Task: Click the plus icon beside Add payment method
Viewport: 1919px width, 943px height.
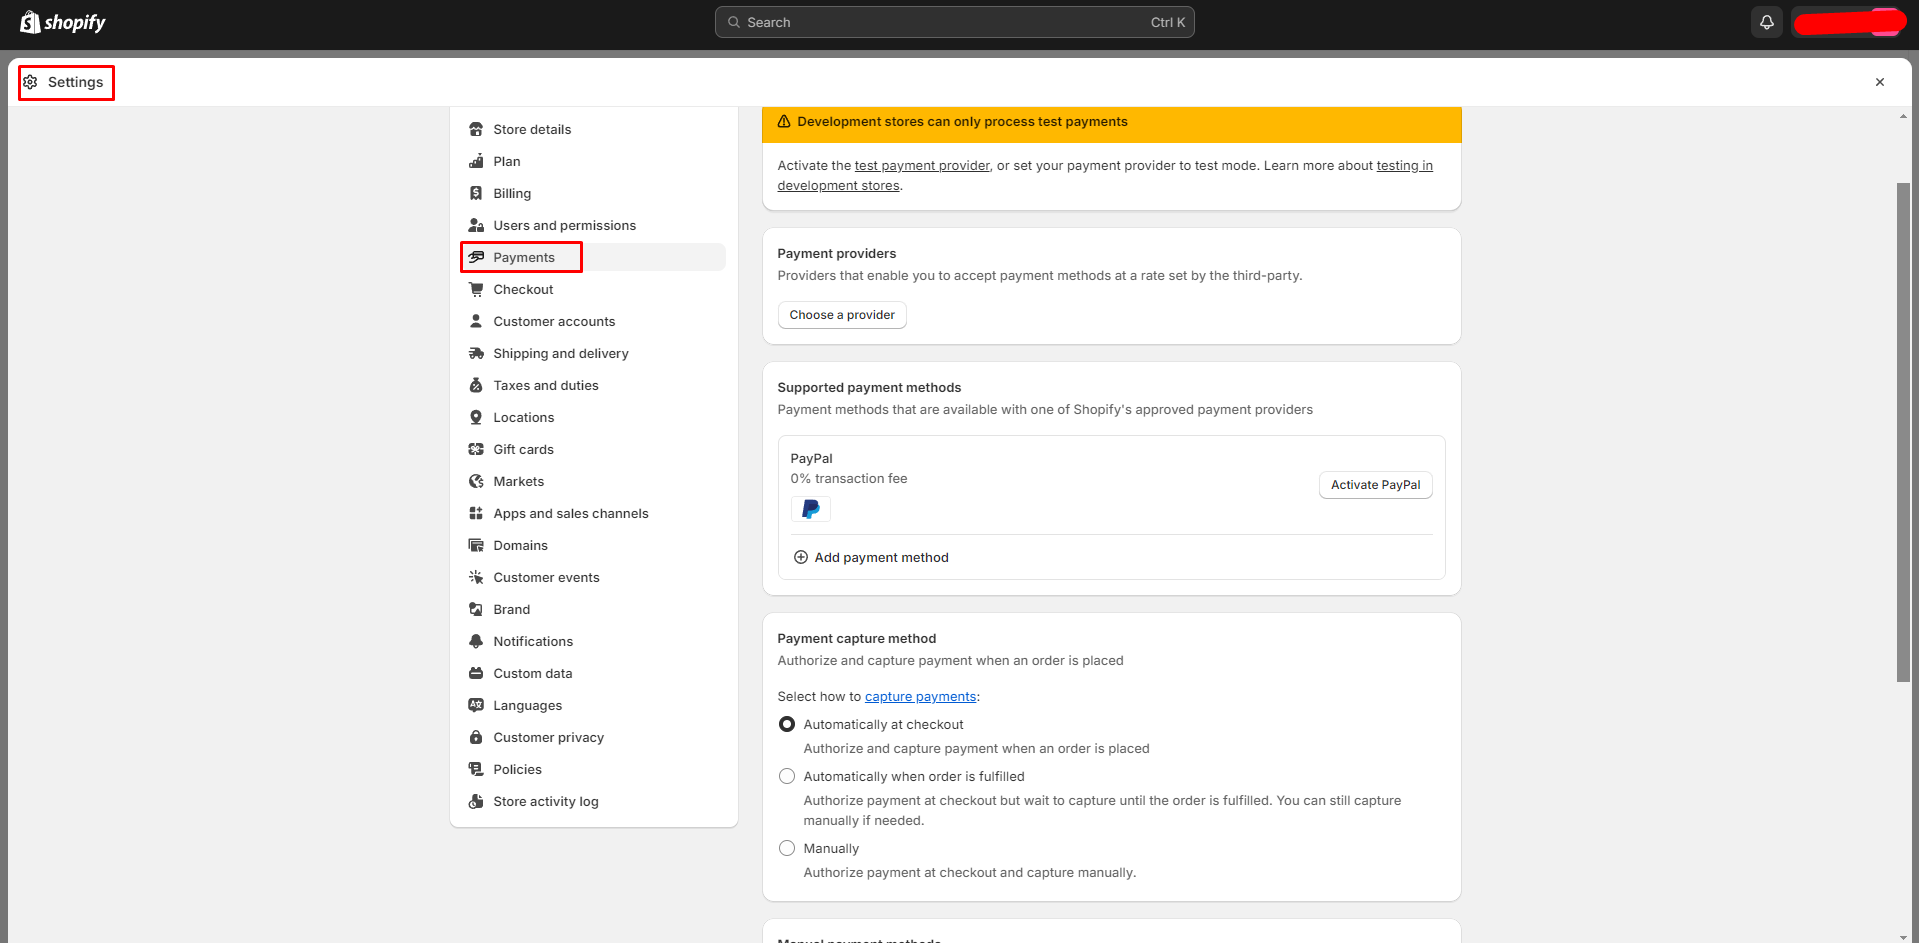Action: [801, 557]
